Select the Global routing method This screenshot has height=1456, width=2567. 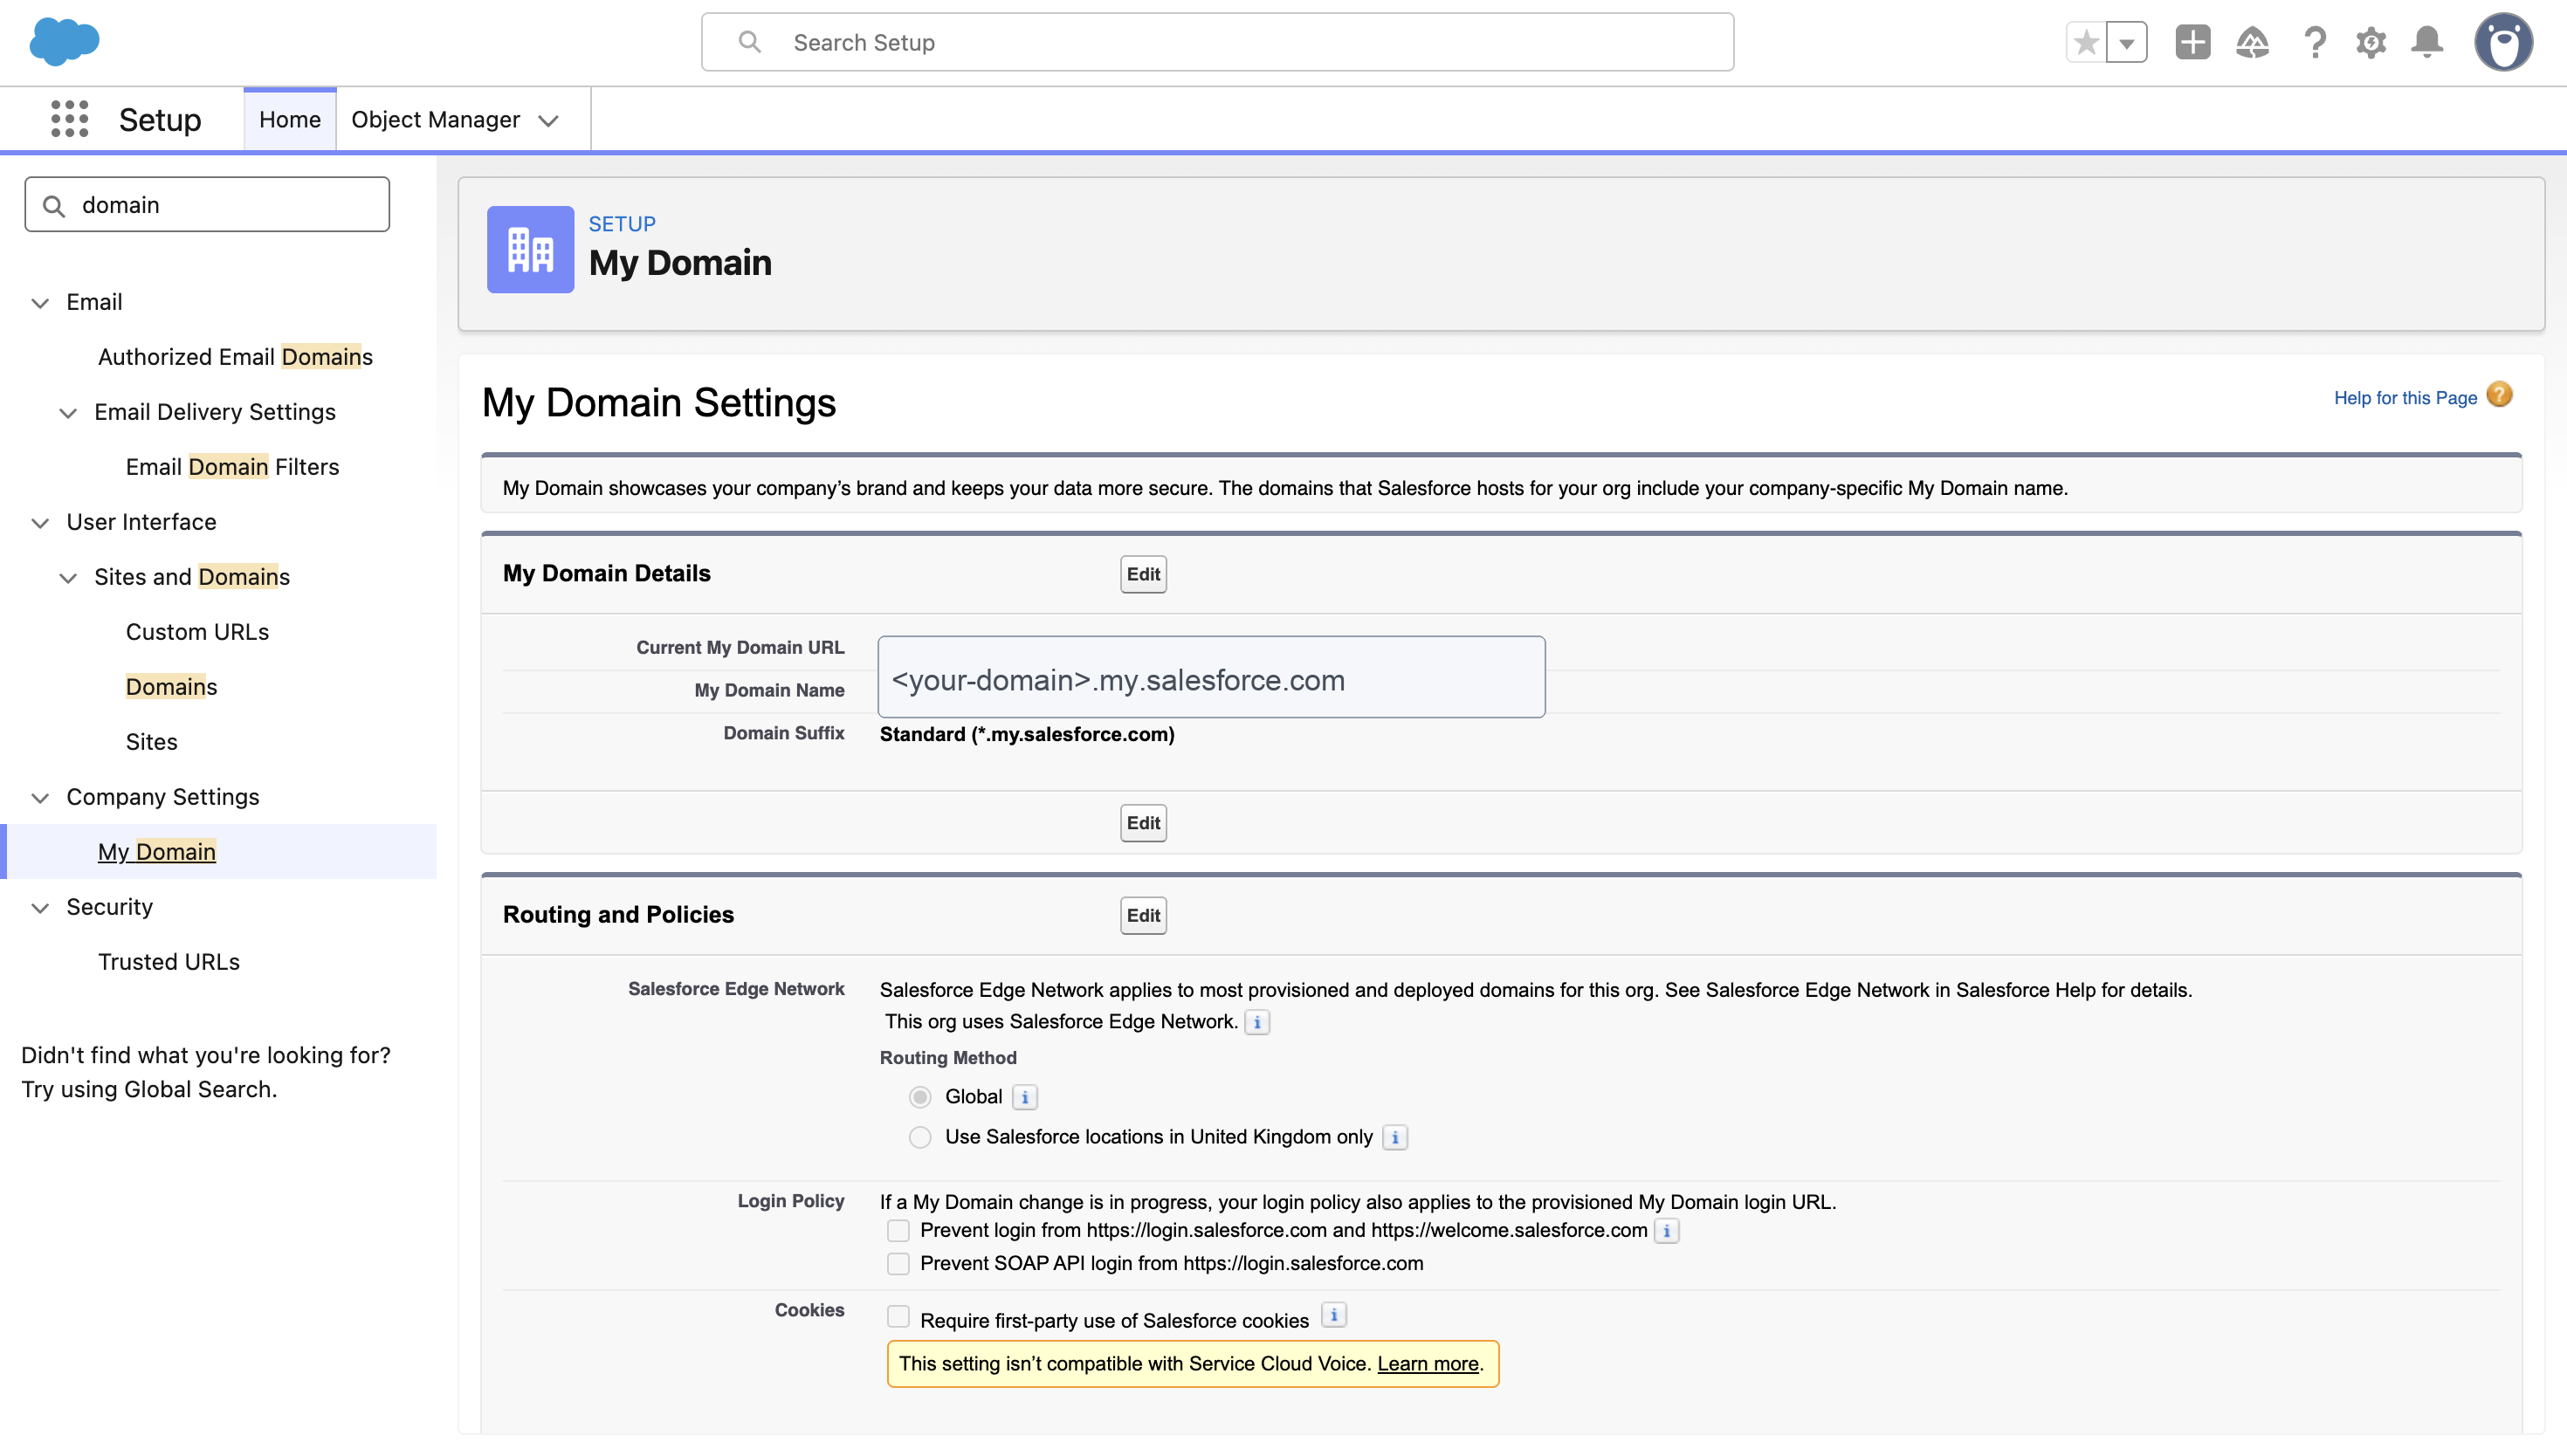pos(920,1097)
